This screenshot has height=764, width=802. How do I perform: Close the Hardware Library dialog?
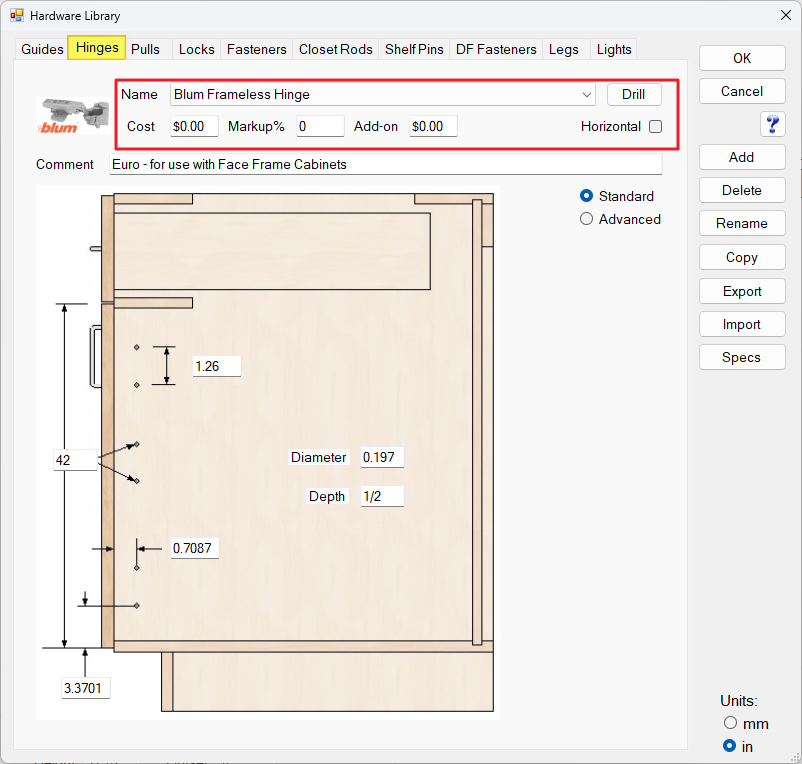coord(786,15)
